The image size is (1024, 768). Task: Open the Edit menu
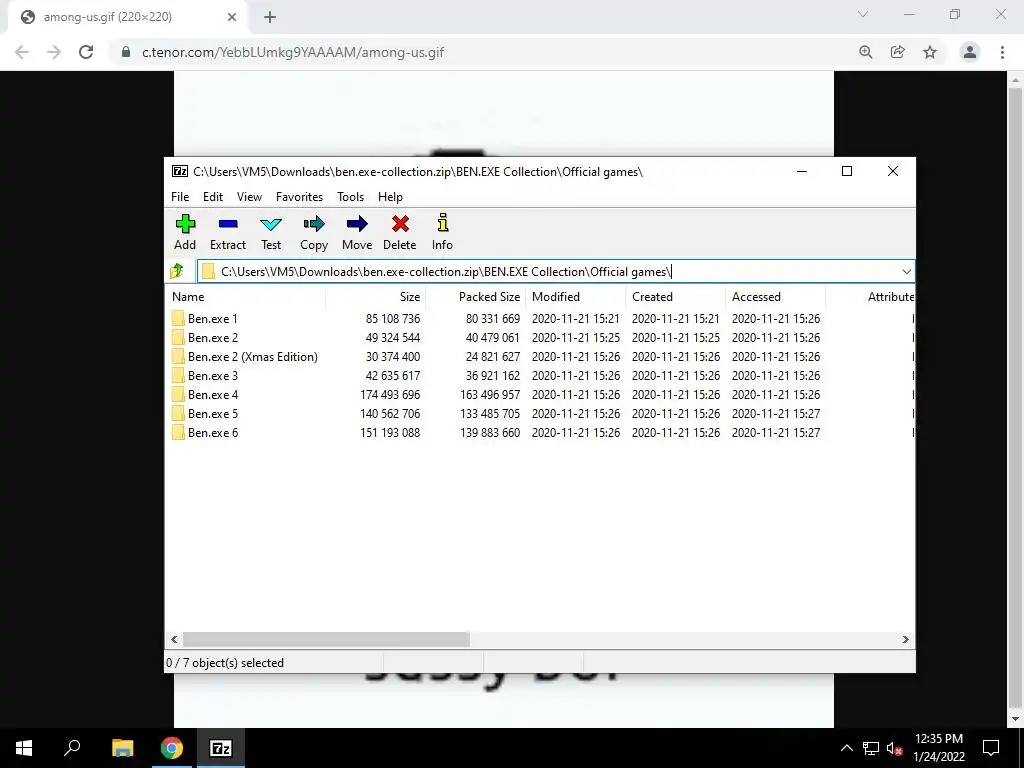point(213,197)
